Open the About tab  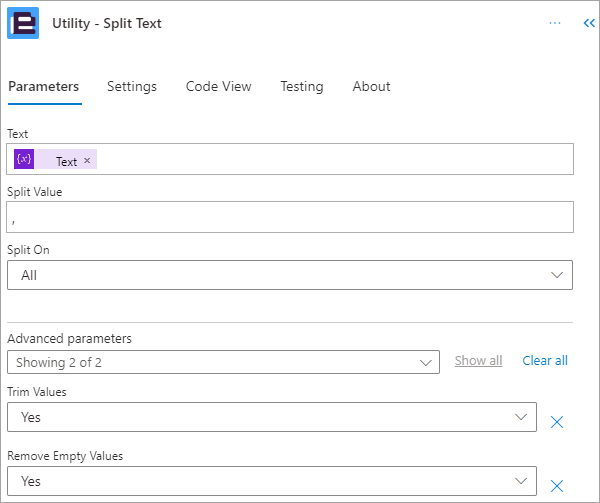point(371,86)
